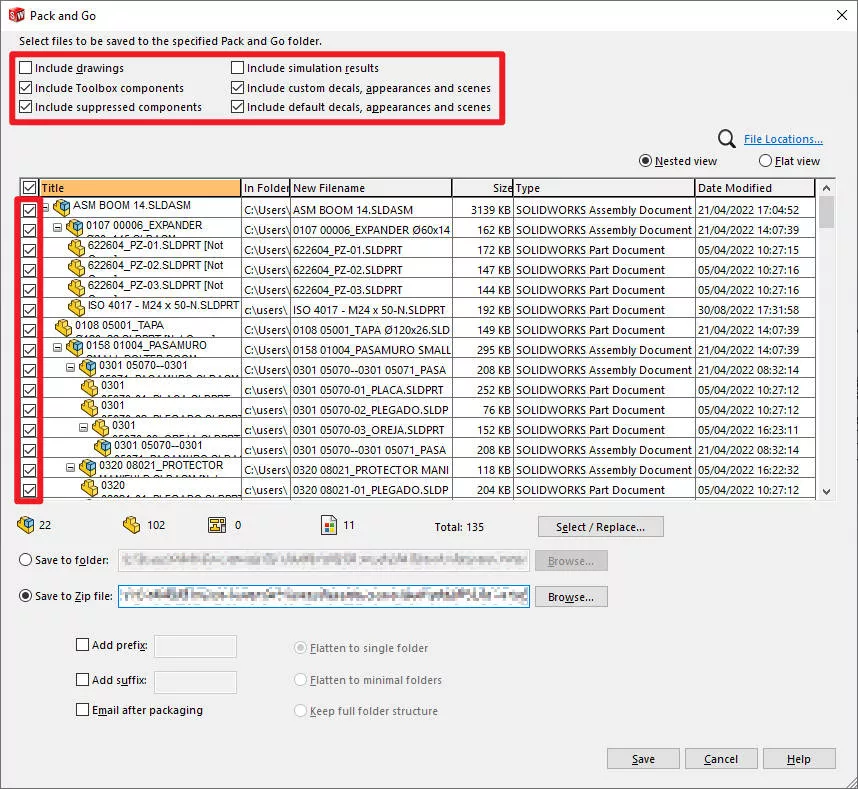Open the File Locations link
The height and width of the screenshot is (789, 858).
(783, 138)
